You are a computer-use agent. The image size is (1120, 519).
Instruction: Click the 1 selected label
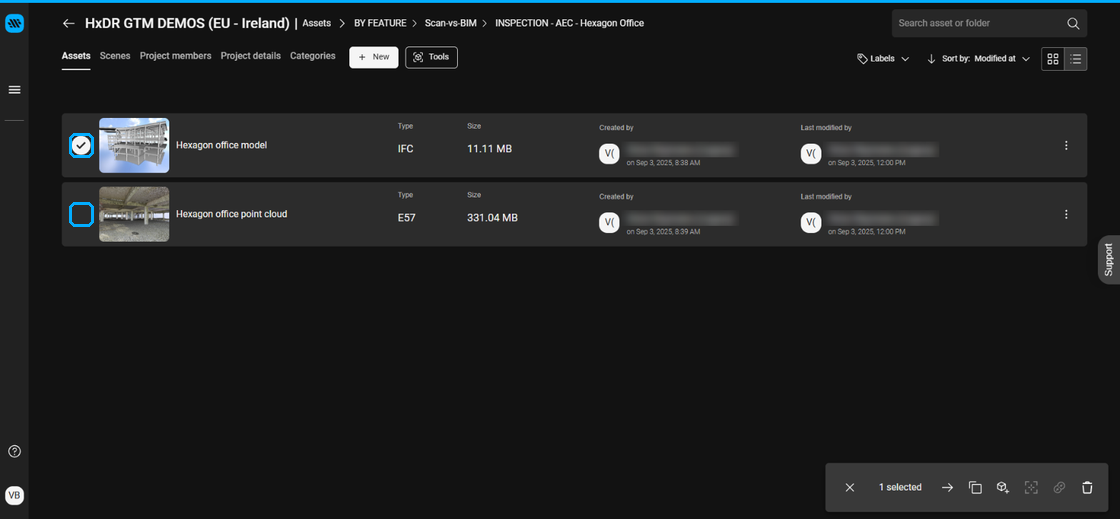click(x=900, y=488)
